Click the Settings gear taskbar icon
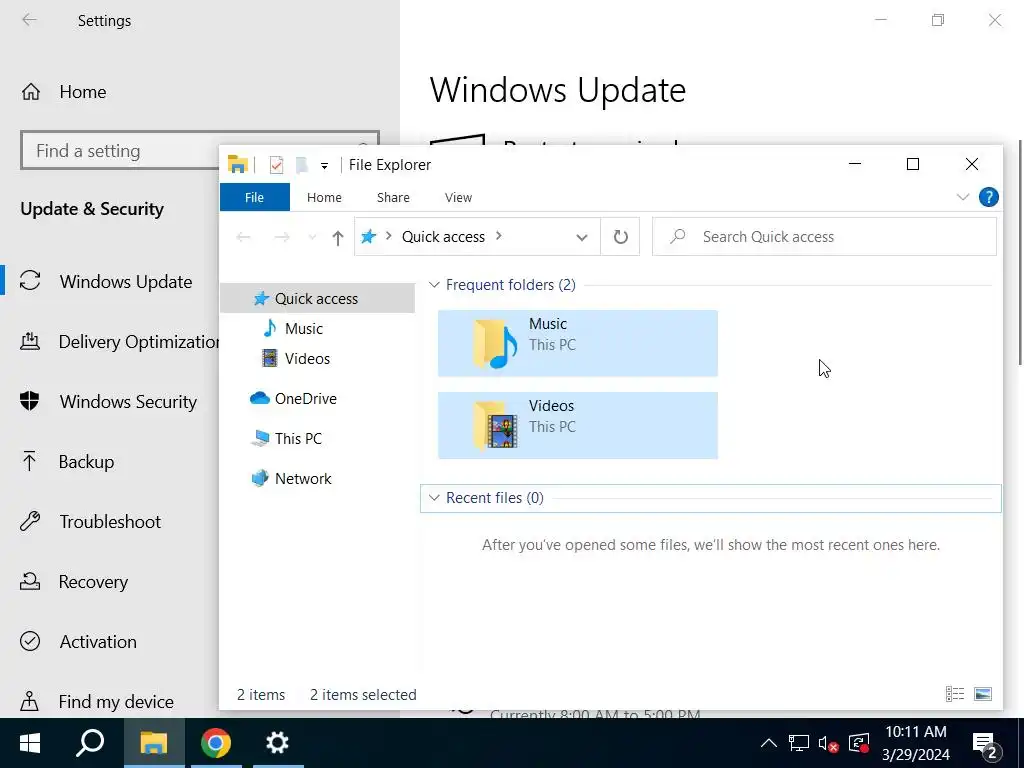 278,743
